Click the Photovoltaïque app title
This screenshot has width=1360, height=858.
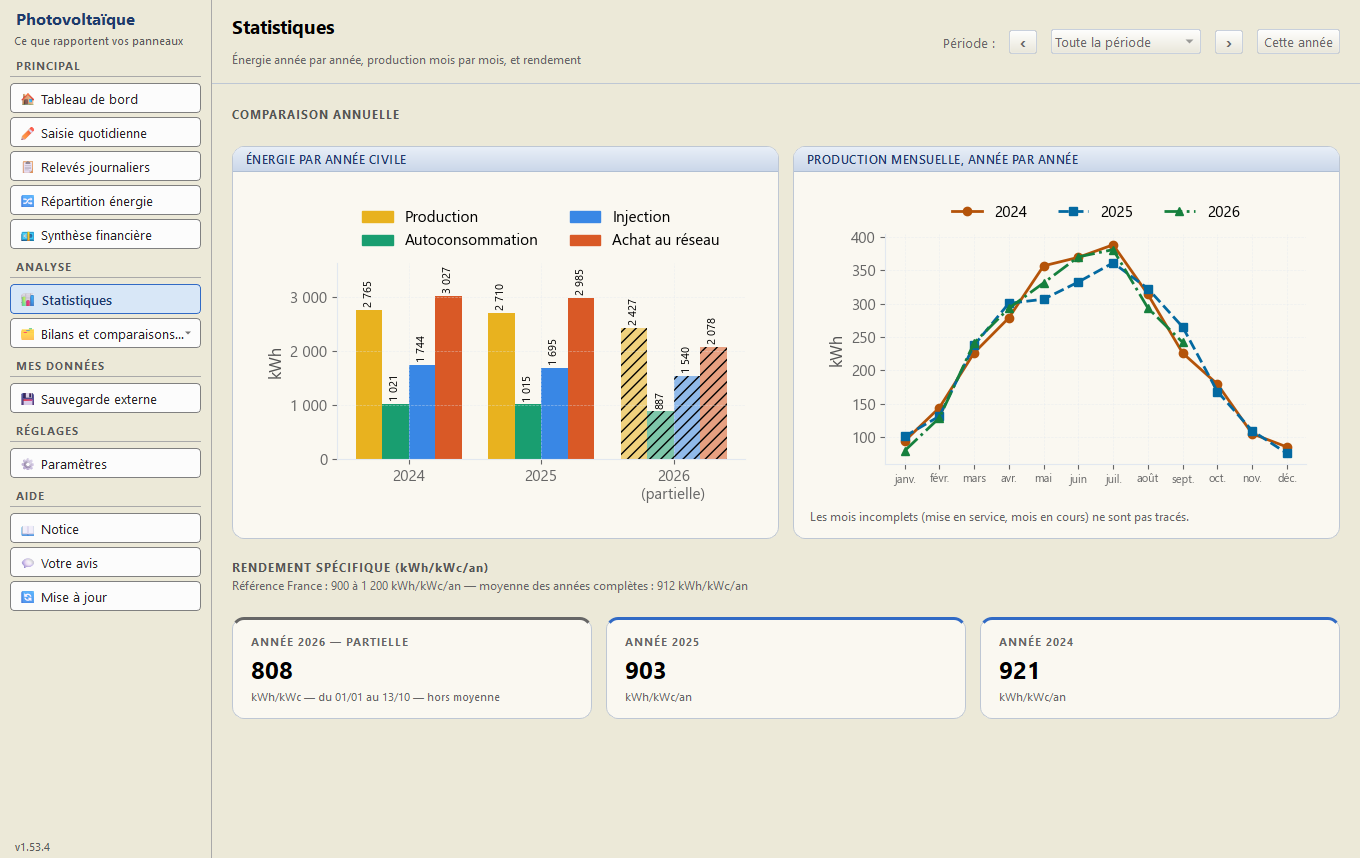click(76, 20)
